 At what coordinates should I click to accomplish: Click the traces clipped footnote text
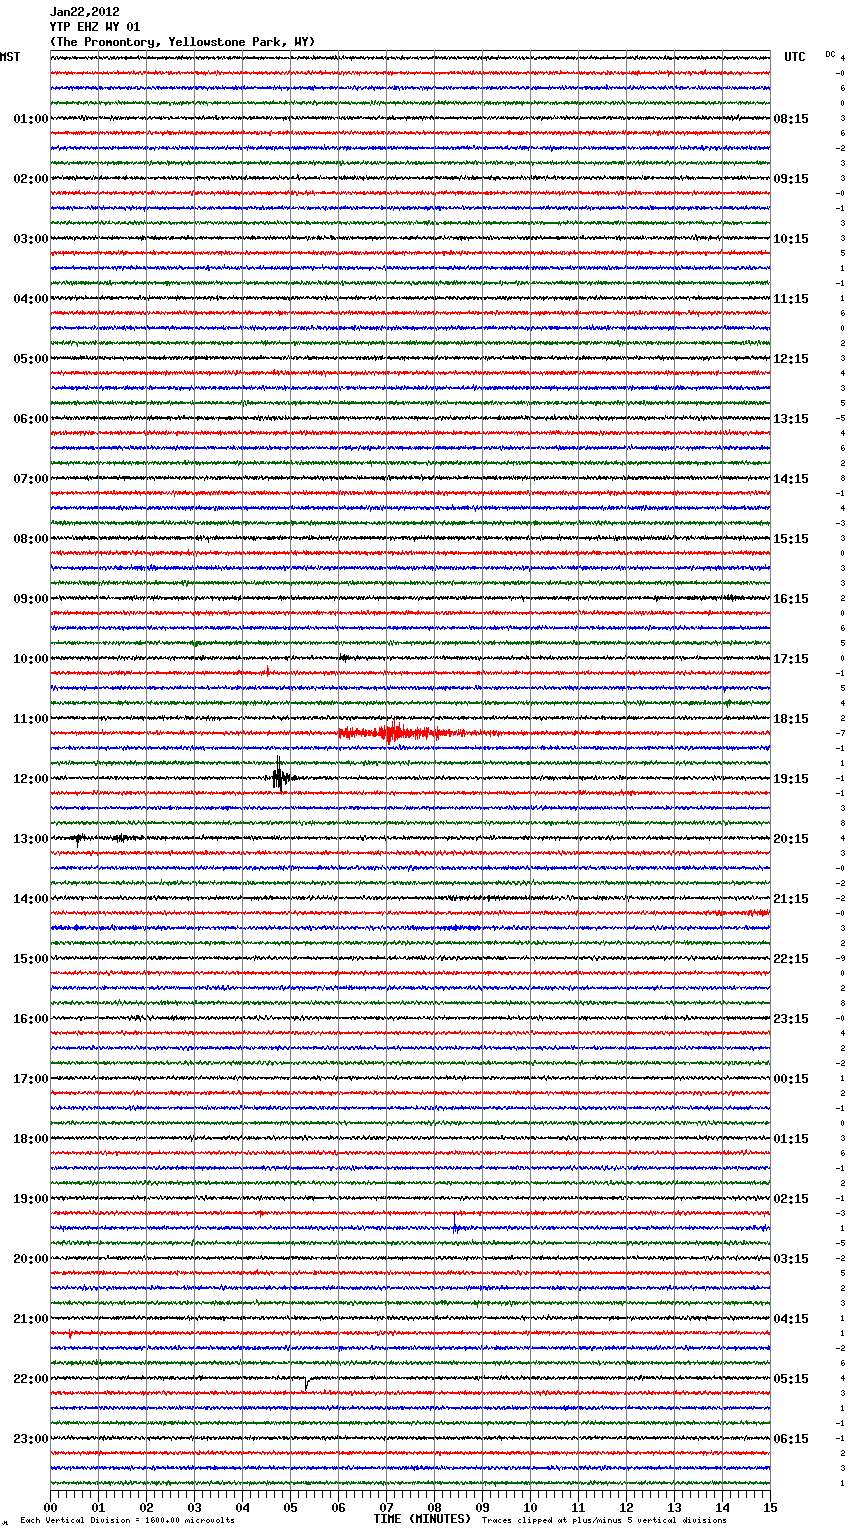pos(604,1520)
